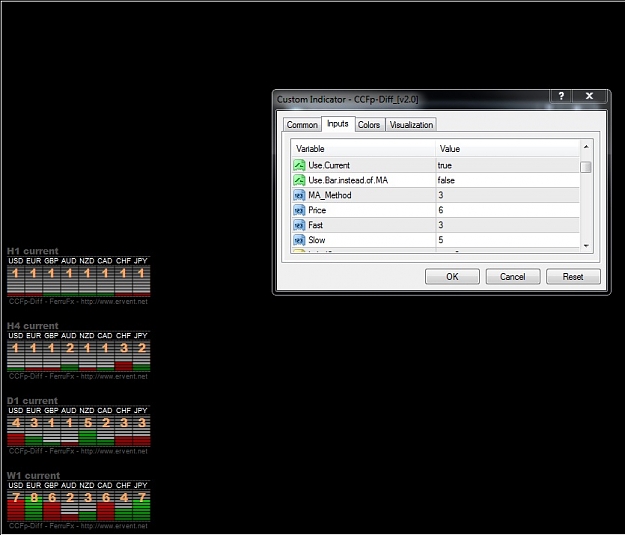Click the 'D1 current' panel title
This screenshot has height=535, width=625.
[x=32, y=401]
